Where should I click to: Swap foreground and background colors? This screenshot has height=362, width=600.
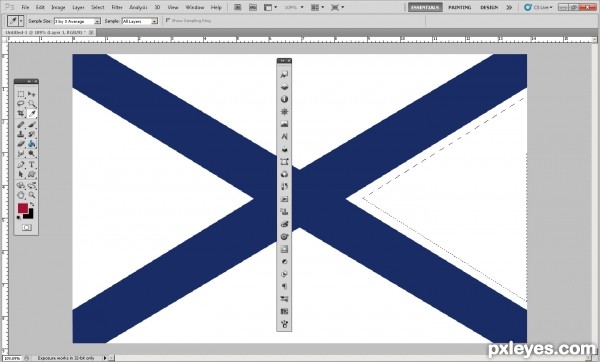tap(32, 205)
